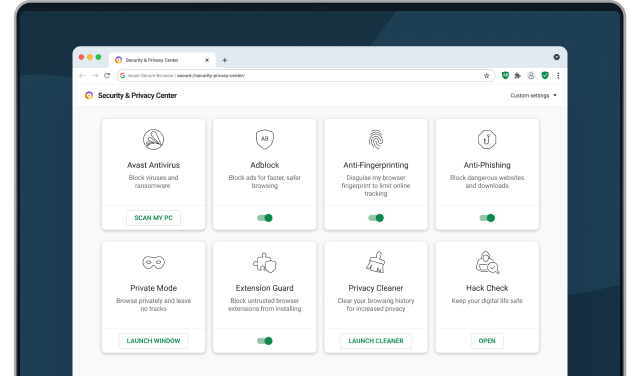Click the Avast Antivirus icon

153,139
